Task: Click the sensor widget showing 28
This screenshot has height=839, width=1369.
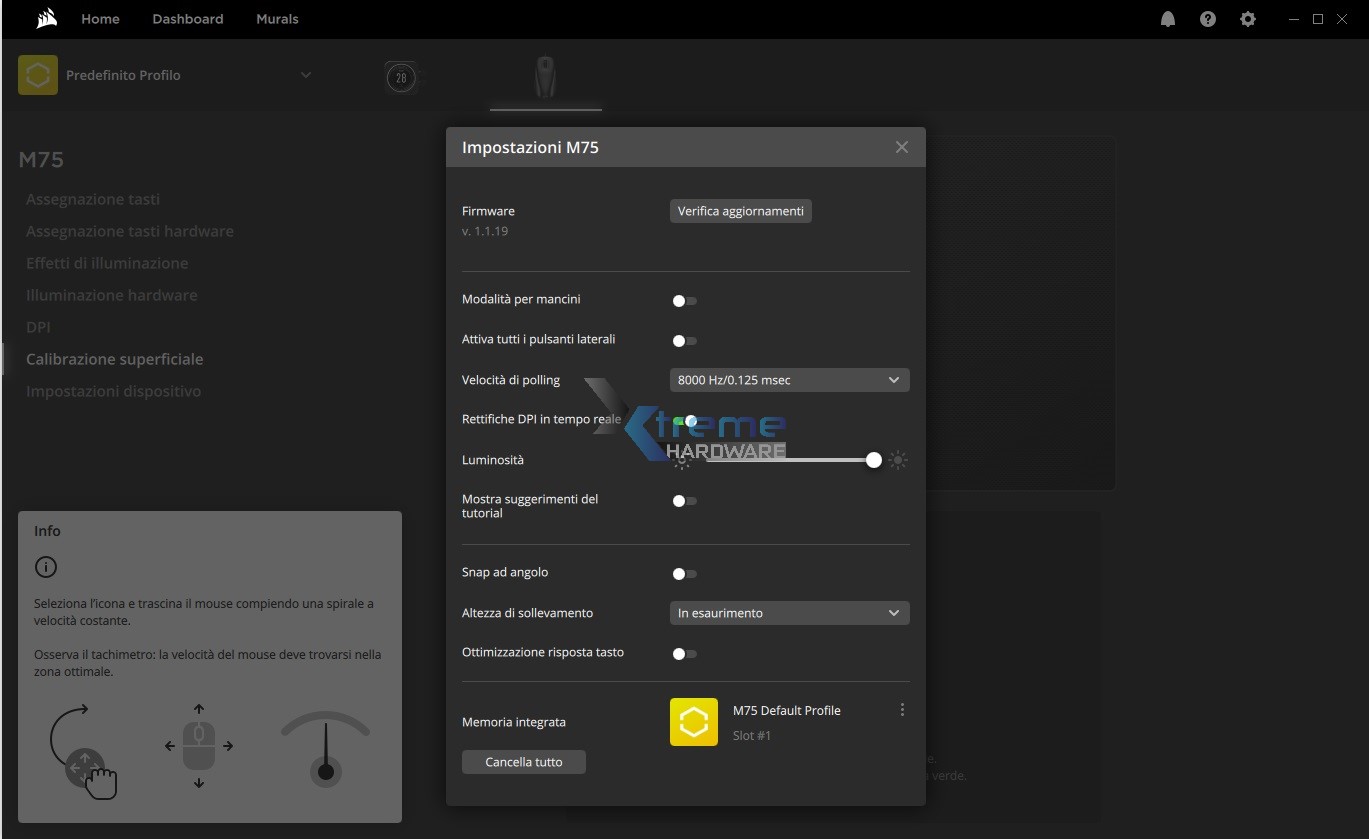Action: pyautogui.click(x=401, y=76)
